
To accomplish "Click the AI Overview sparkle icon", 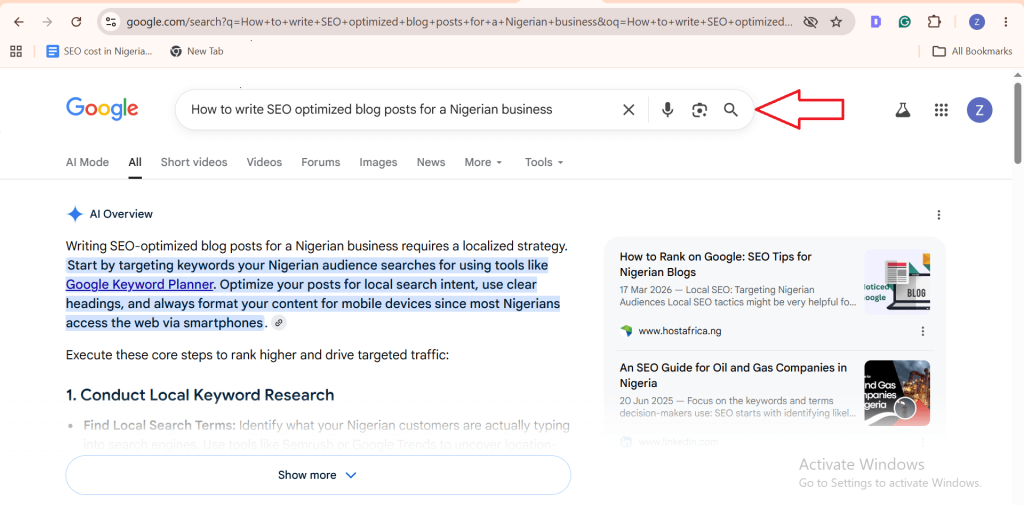I will pyautogui.click(x=75, y=214).
